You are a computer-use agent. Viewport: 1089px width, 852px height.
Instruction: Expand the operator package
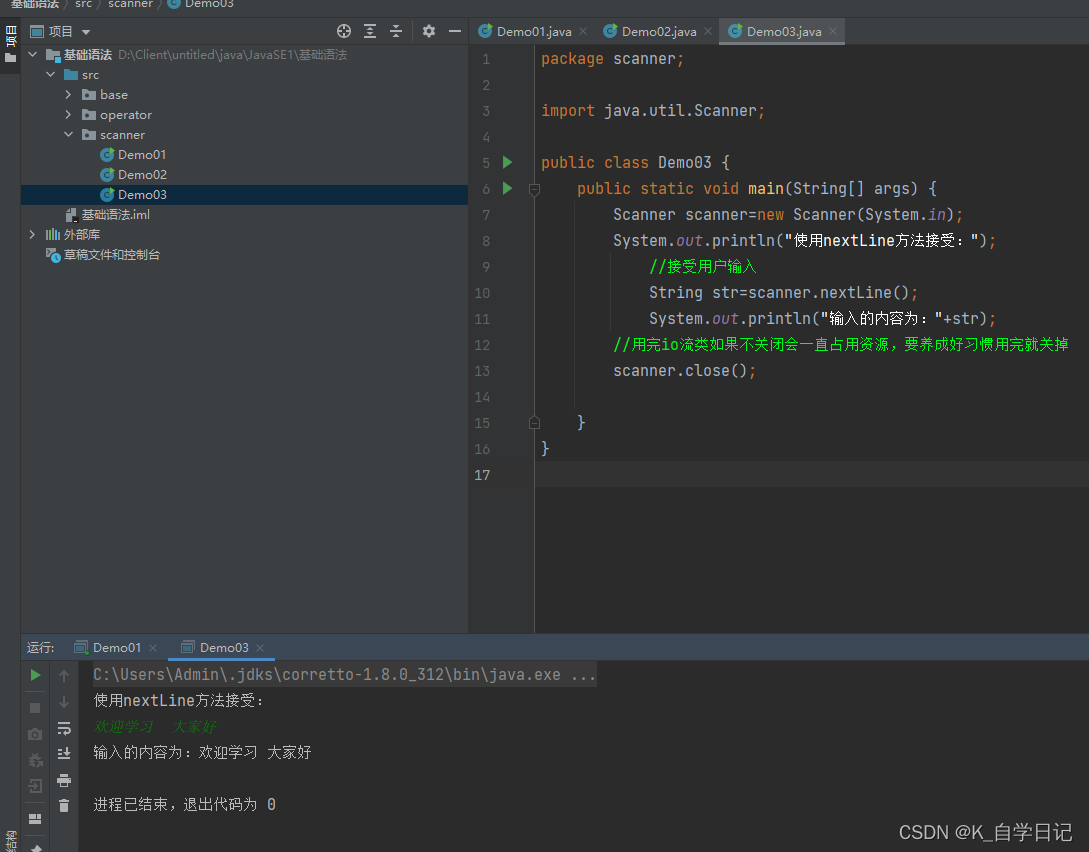point(68,115)
